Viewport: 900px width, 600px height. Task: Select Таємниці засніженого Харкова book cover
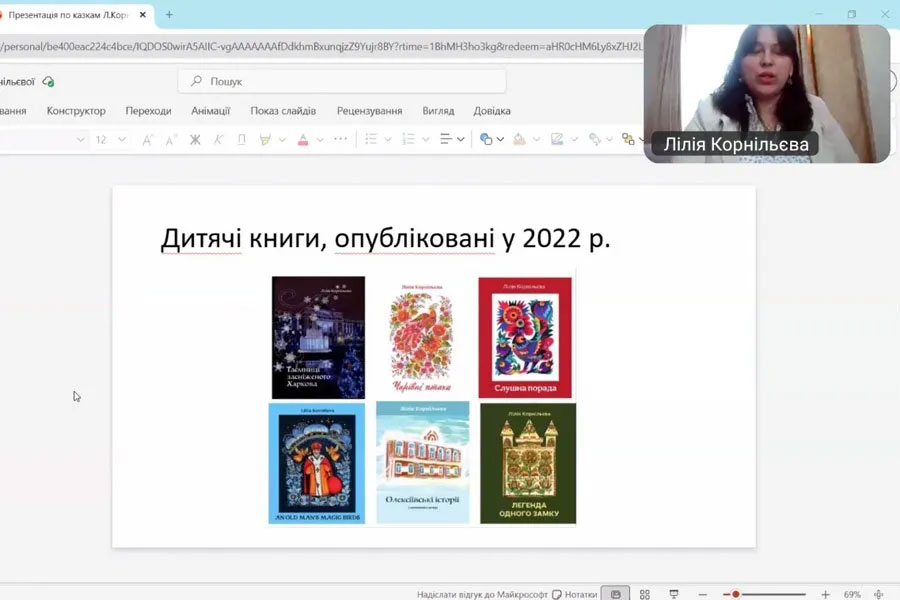[319, 337]
